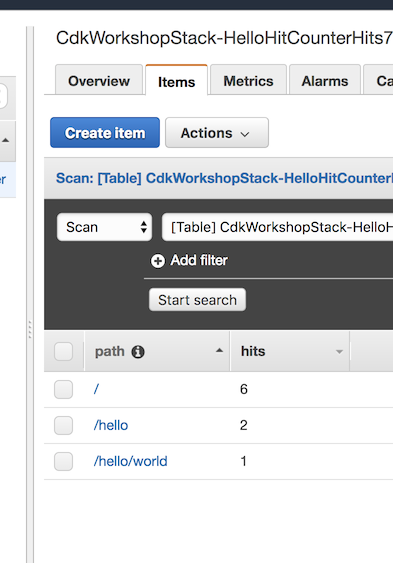
Task: Check the box for the / row
Action: 64,390
